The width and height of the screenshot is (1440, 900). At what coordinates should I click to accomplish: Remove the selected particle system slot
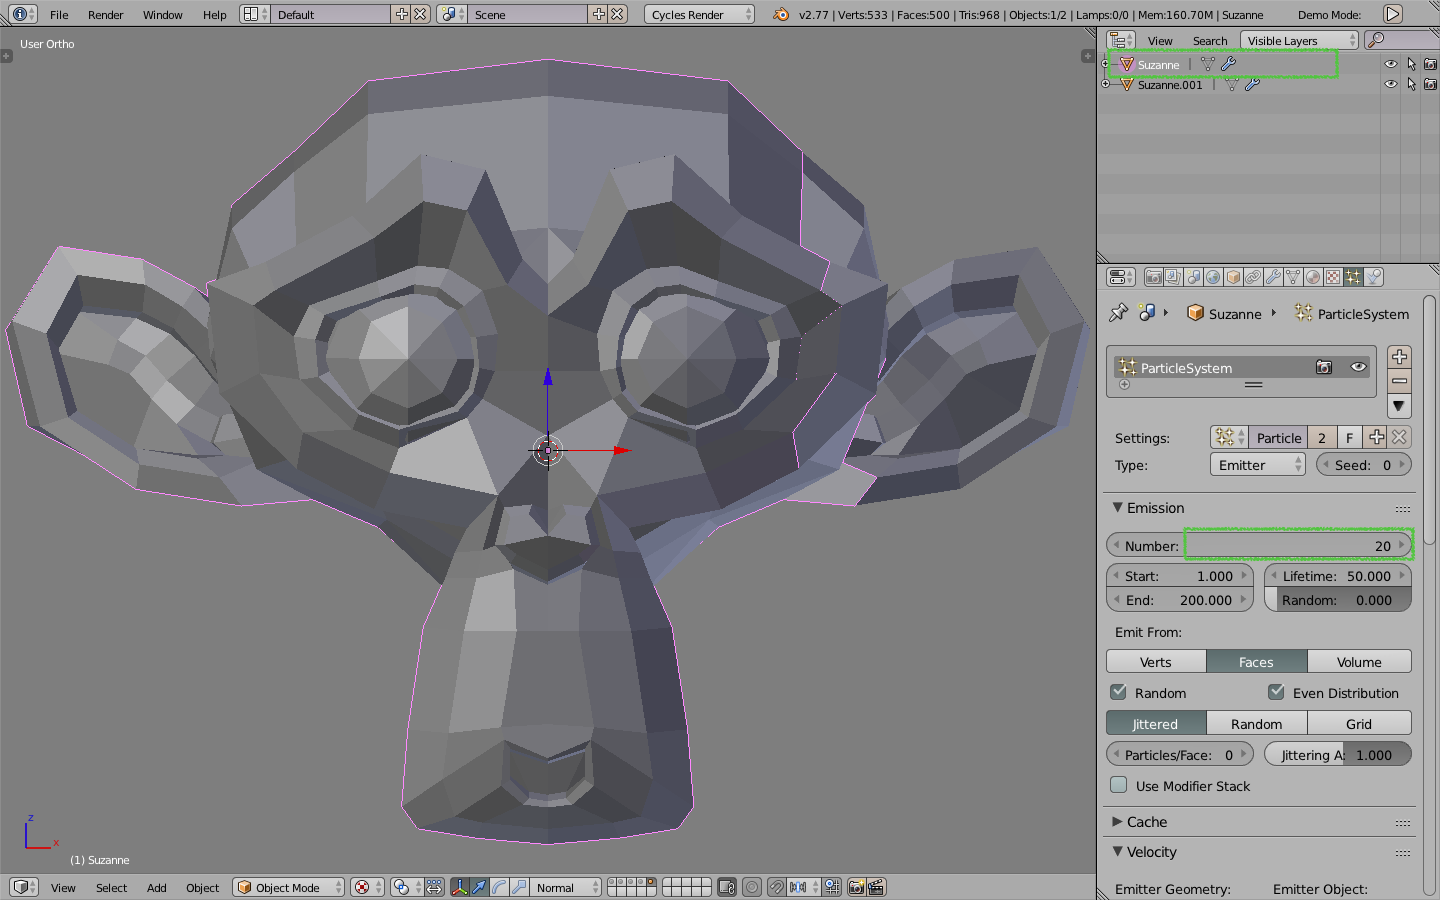(1399, 381)
